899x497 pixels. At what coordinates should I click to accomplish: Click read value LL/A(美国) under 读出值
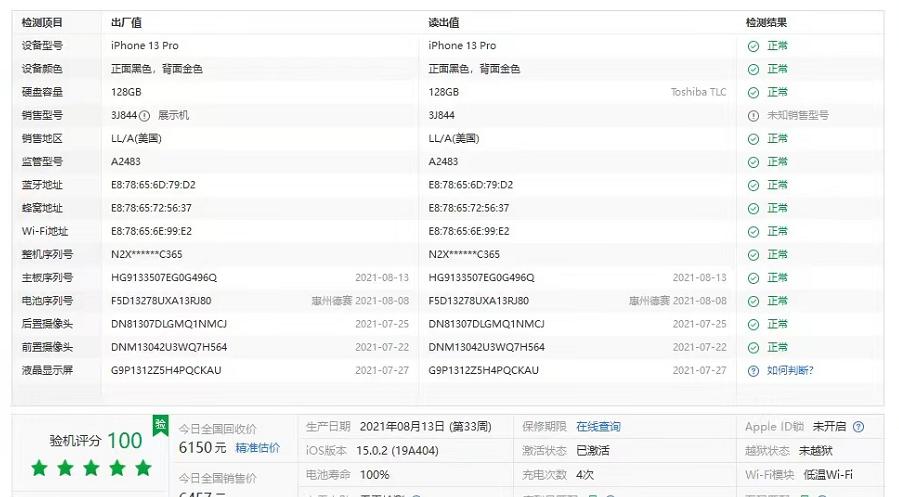point(454,139)
